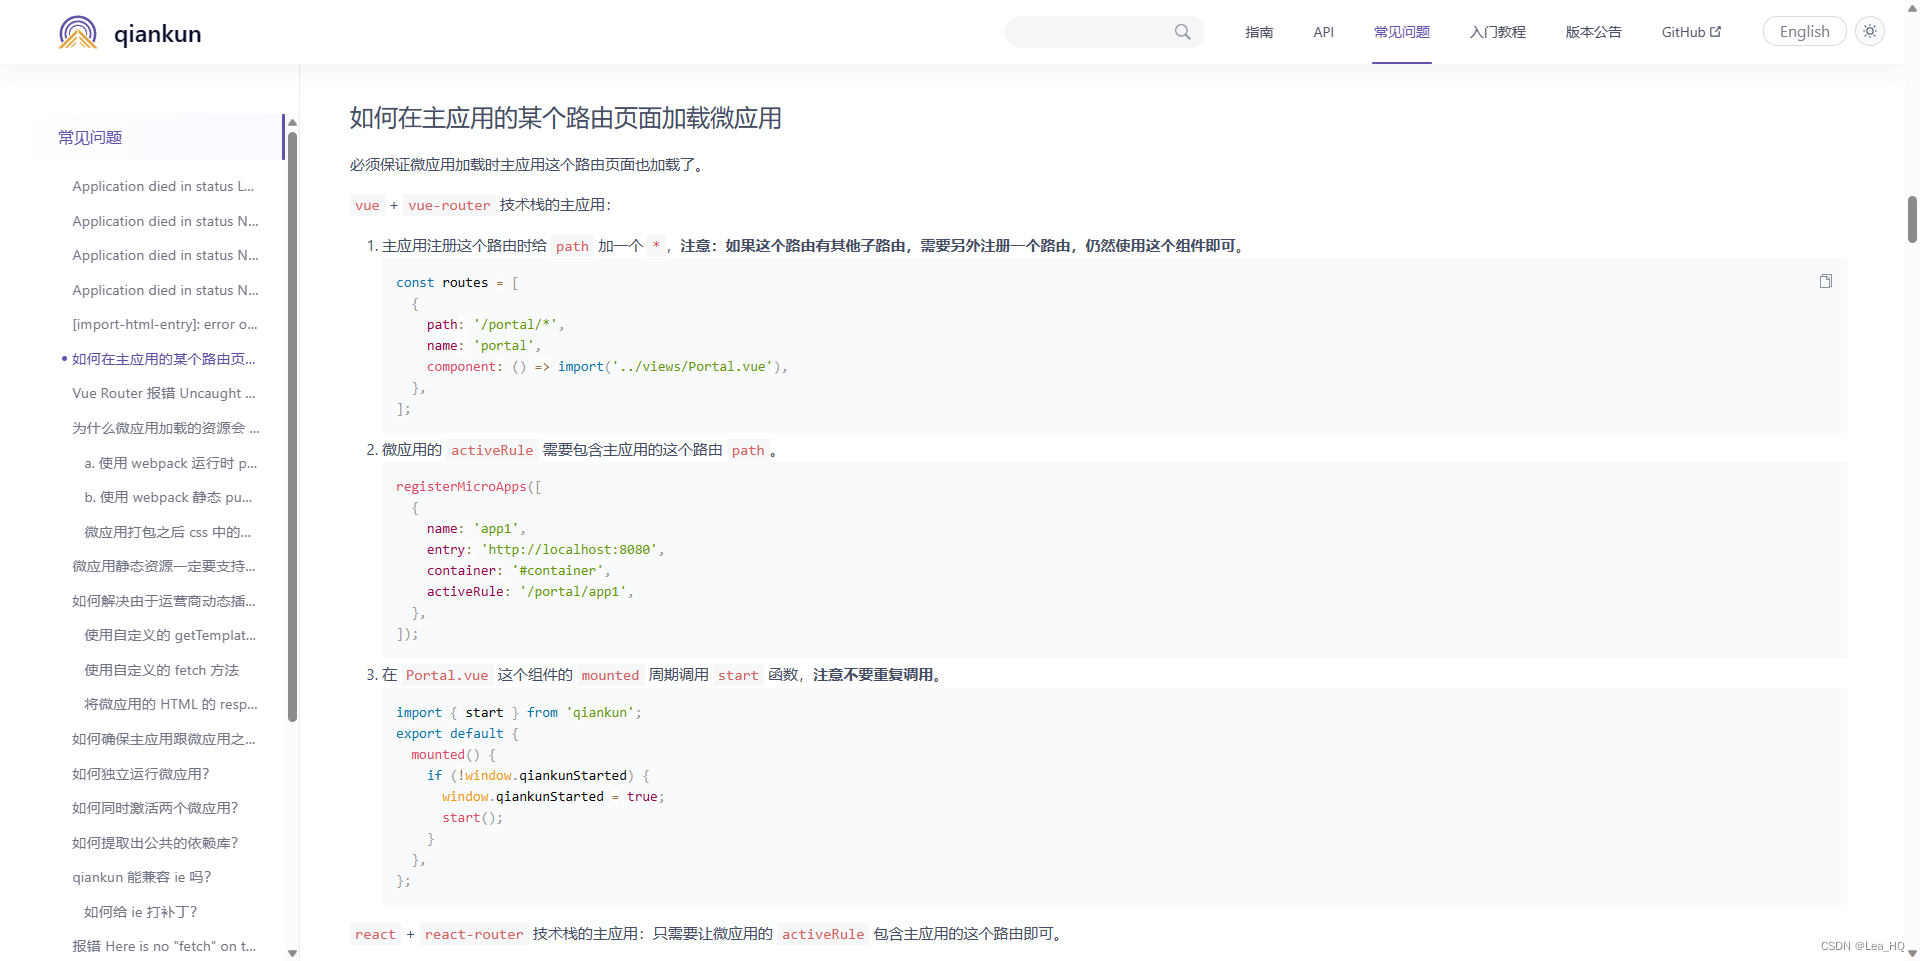The image size is (1920, 961).
Task: Open the API nav tab
Action: pyautogui.click(x=1323, y=32)
